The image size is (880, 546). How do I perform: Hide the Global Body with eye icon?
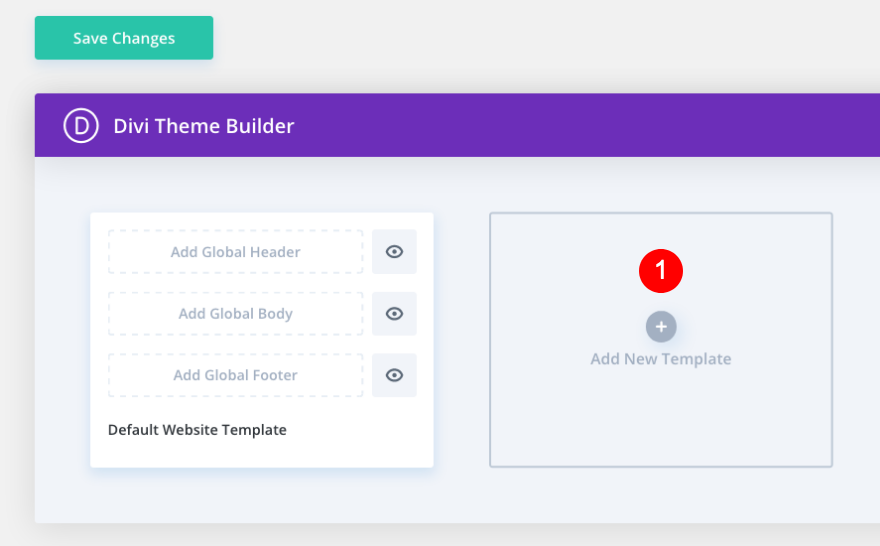394,314
